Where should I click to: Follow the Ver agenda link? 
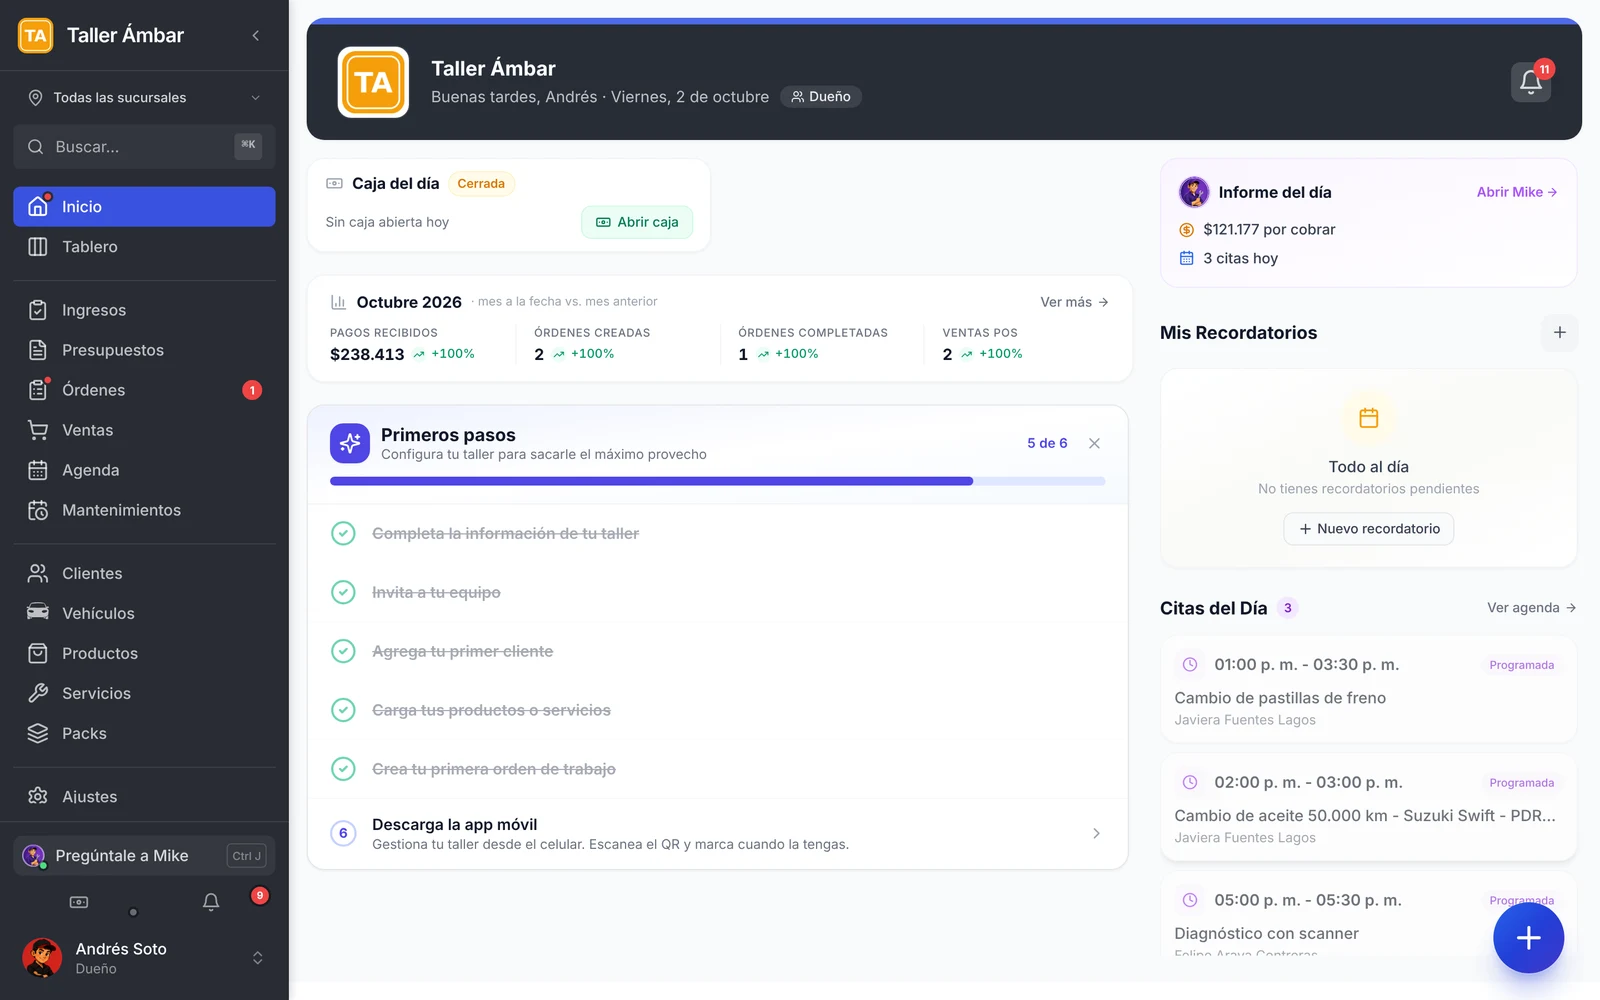[1531, 608]
